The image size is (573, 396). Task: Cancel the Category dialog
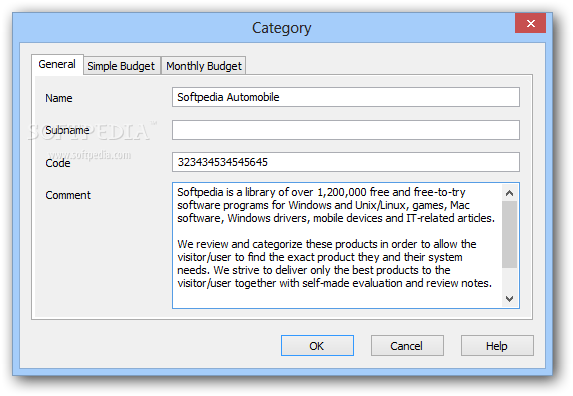[x=407, y=346]
